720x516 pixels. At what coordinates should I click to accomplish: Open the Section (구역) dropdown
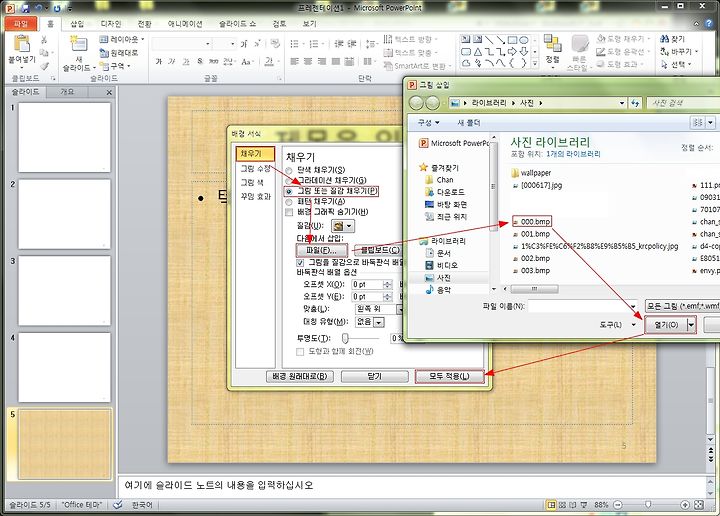click(x=116, y=66)
